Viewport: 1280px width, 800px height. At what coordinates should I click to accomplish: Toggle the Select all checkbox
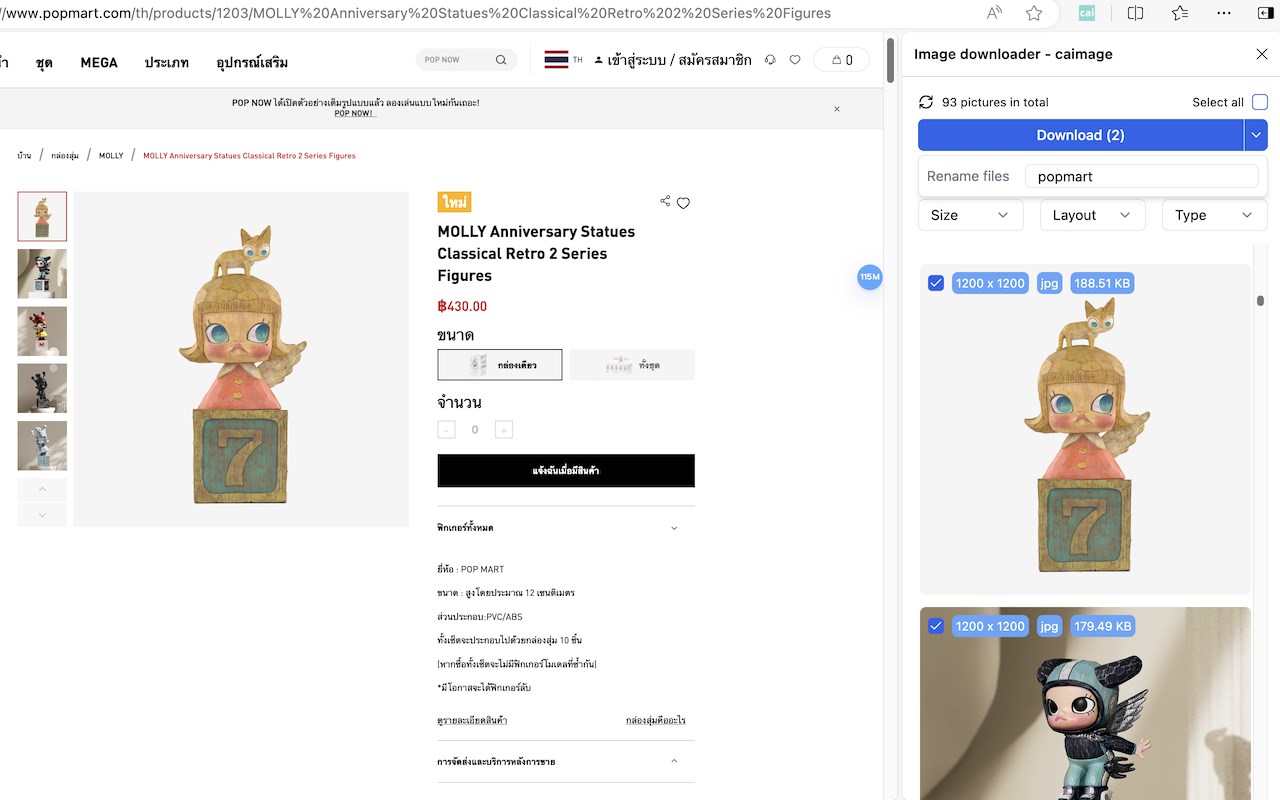(1260, 102)
